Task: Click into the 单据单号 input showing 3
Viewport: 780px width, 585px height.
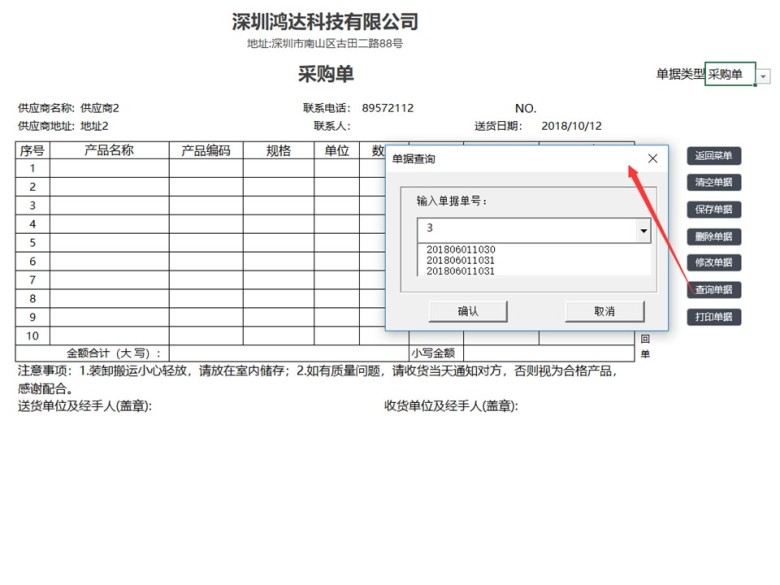Action: click(527, 230)
